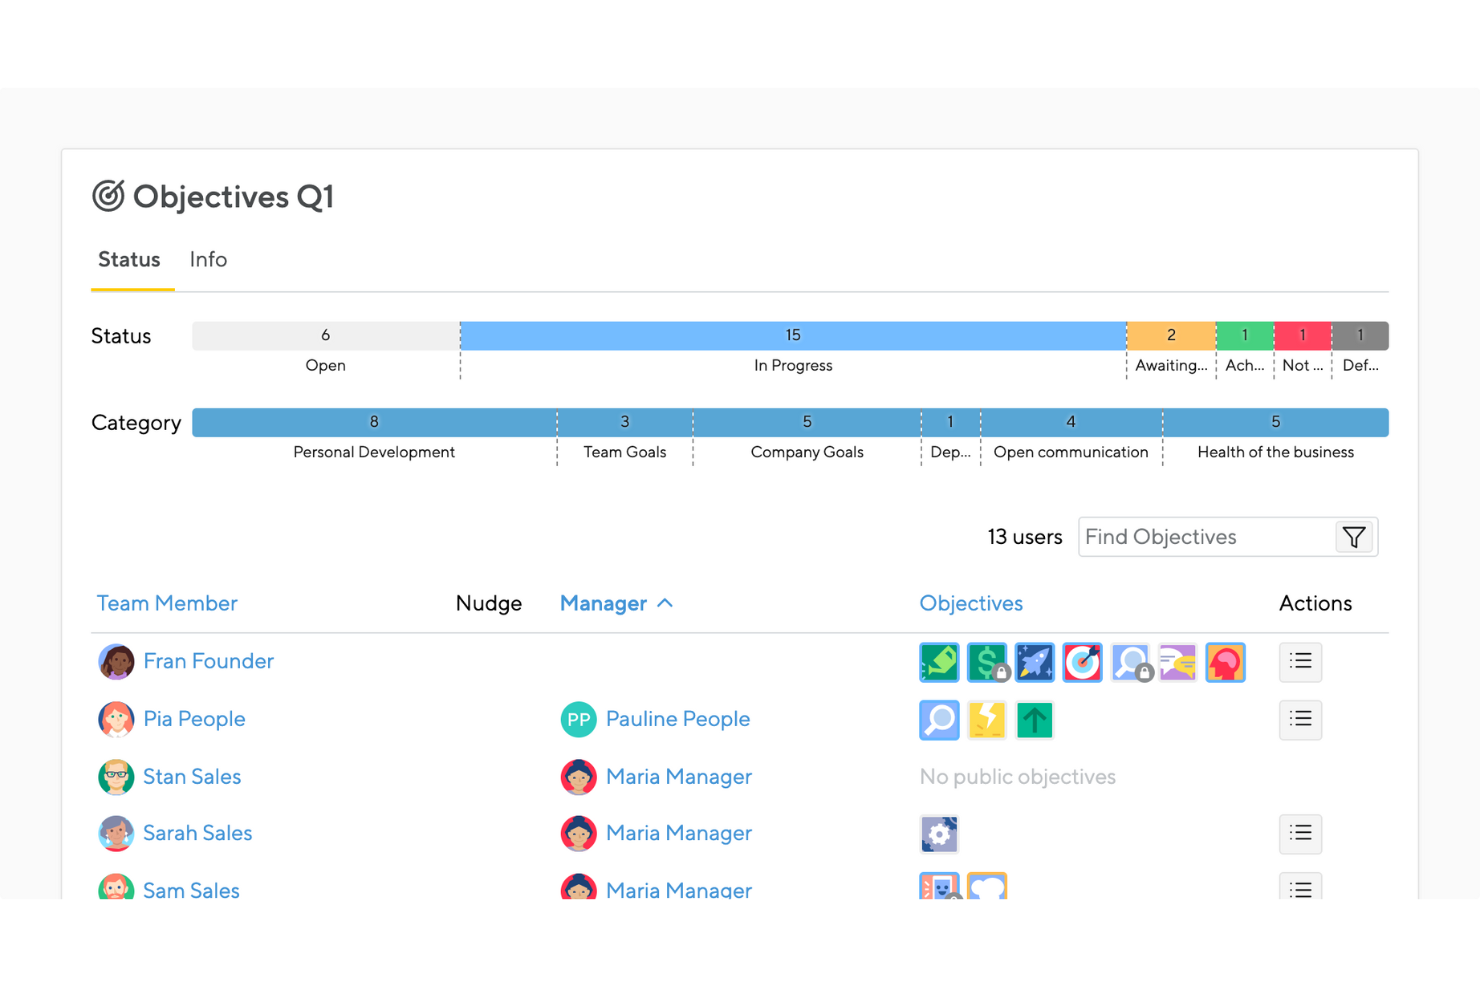Screen dimensions: 1480x987
Task: Click Stan Sales' avatar
Action: coord(116,777)
